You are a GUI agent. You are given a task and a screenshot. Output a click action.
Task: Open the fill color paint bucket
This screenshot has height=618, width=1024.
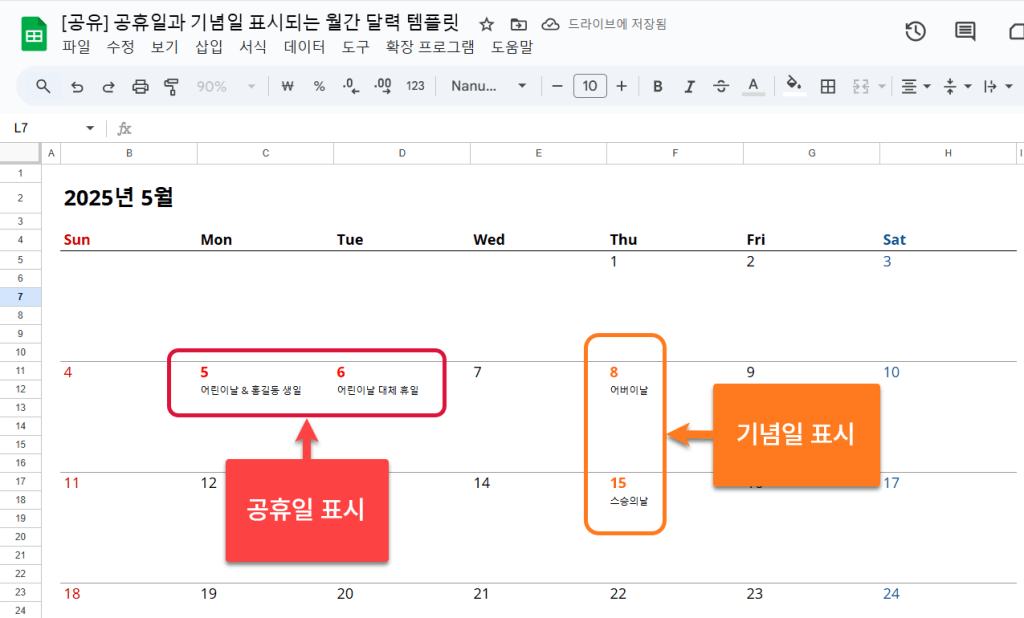[x=794, y=87]
